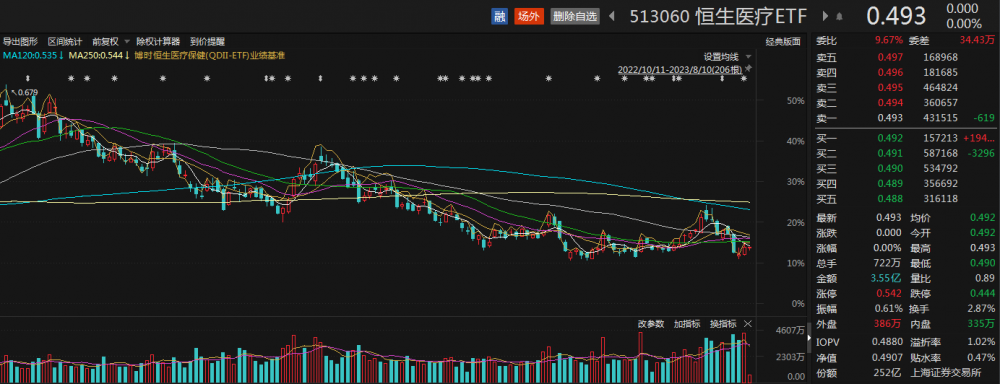
Task: Click the 净值 value 0.4907
Action: pos(888,357)
